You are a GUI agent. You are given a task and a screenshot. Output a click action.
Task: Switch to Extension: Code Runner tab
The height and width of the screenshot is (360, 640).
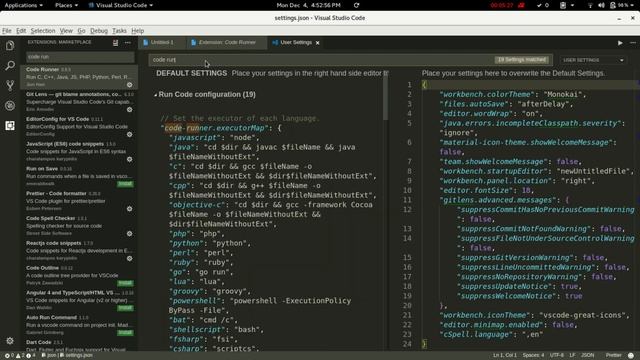click(227, 42)
